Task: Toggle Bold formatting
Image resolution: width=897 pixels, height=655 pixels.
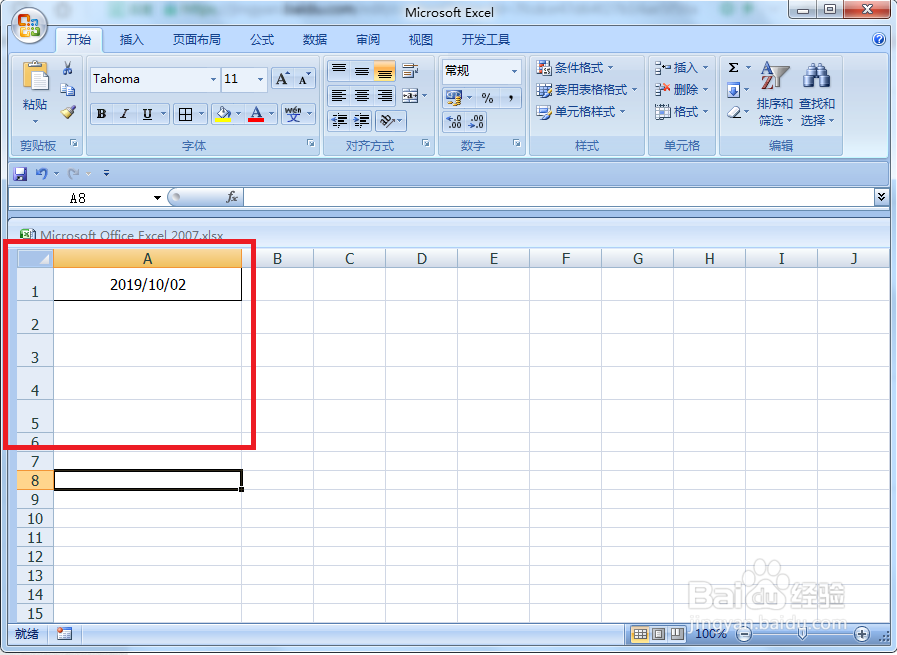Action: (x=101, y=114)
